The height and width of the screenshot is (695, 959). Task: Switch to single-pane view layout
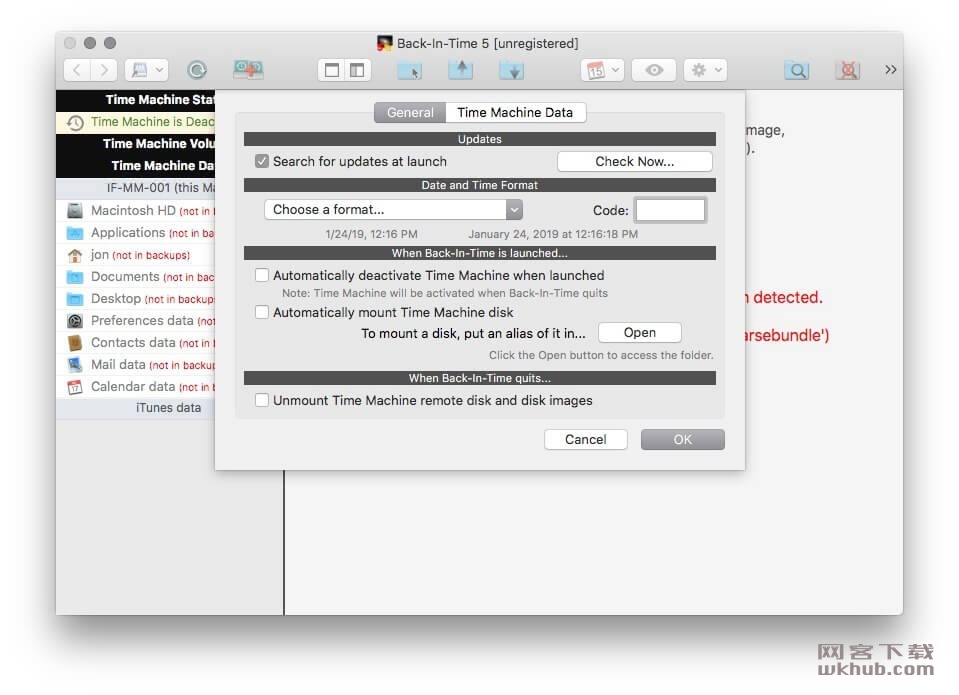point(331,70)
